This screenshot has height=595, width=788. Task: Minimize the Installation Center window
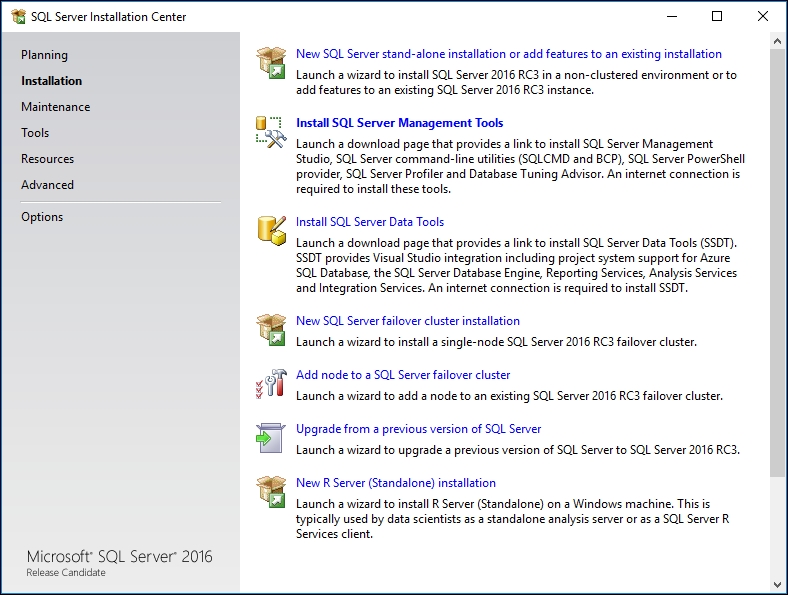672,17
